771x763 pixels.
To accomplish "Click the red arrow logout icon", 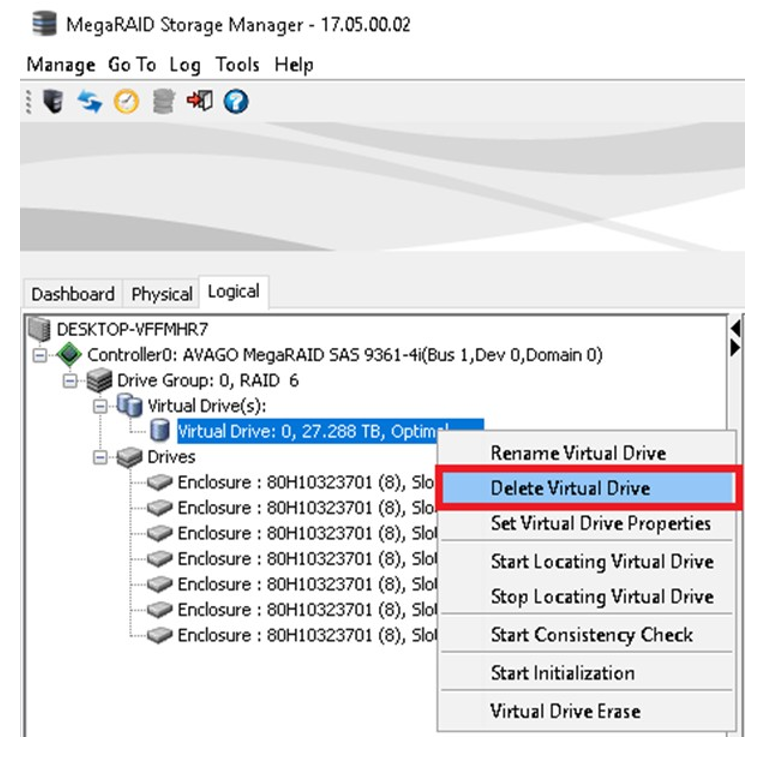I will tap(200, 101).
